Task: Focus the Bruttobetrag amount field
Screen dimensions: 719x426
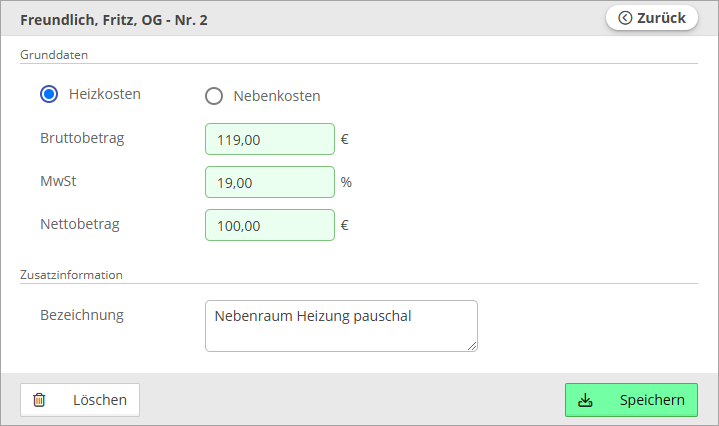Action: [270, 139]
